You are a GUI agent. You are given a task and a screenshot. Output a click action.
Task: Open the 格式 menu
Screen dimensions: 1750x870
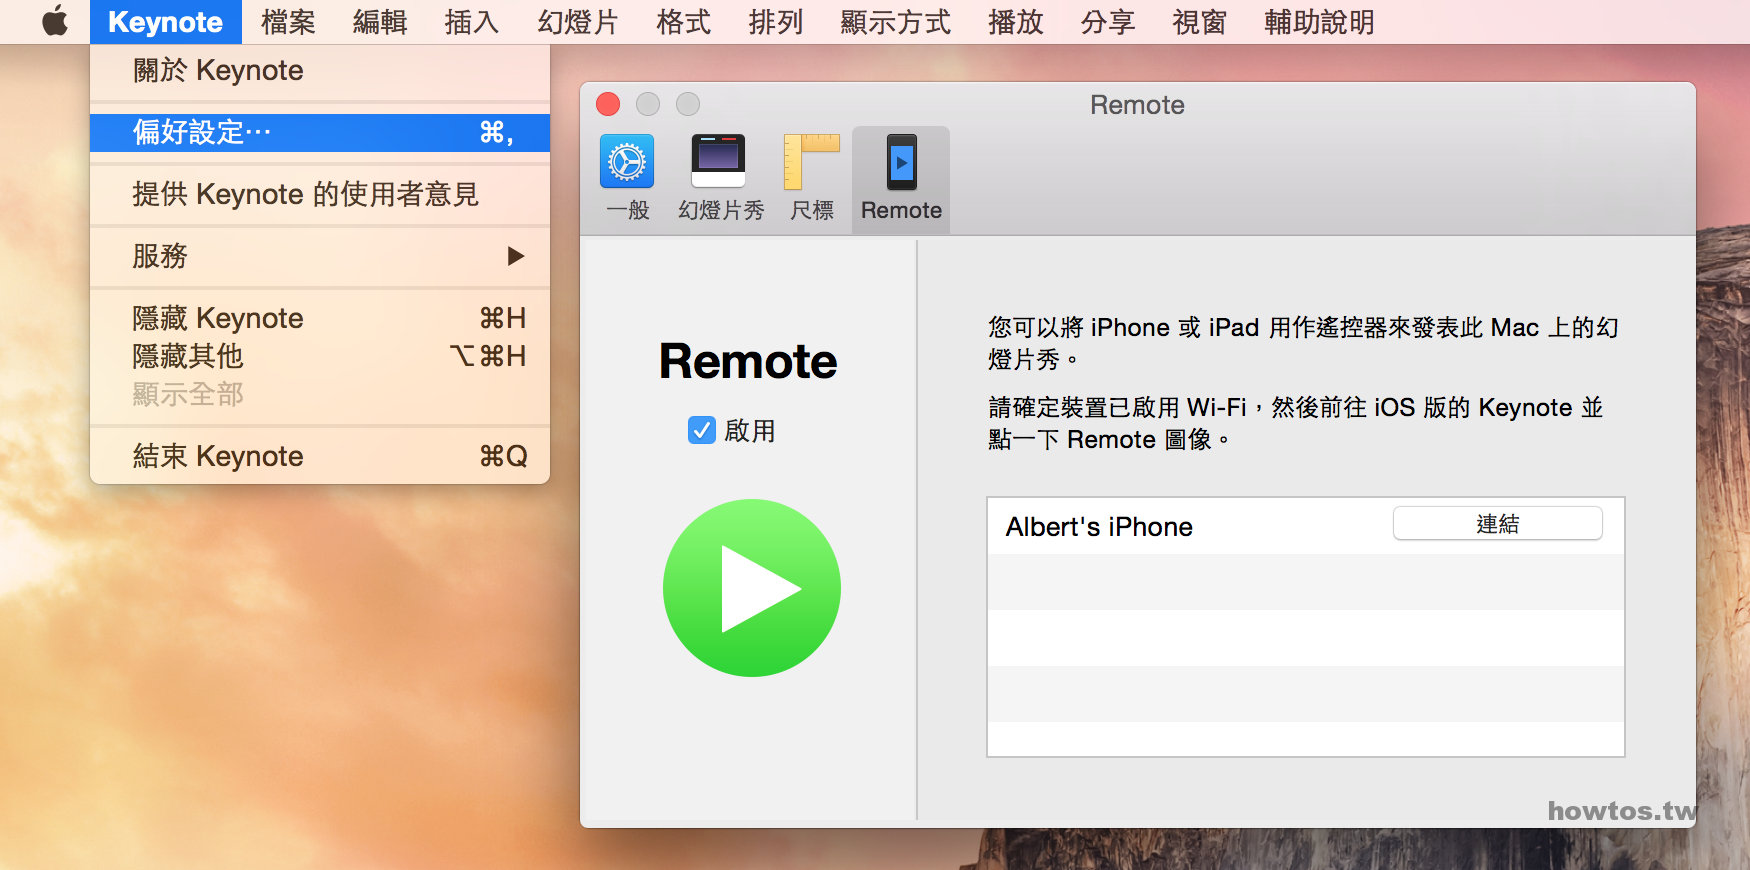pos(684,22)
